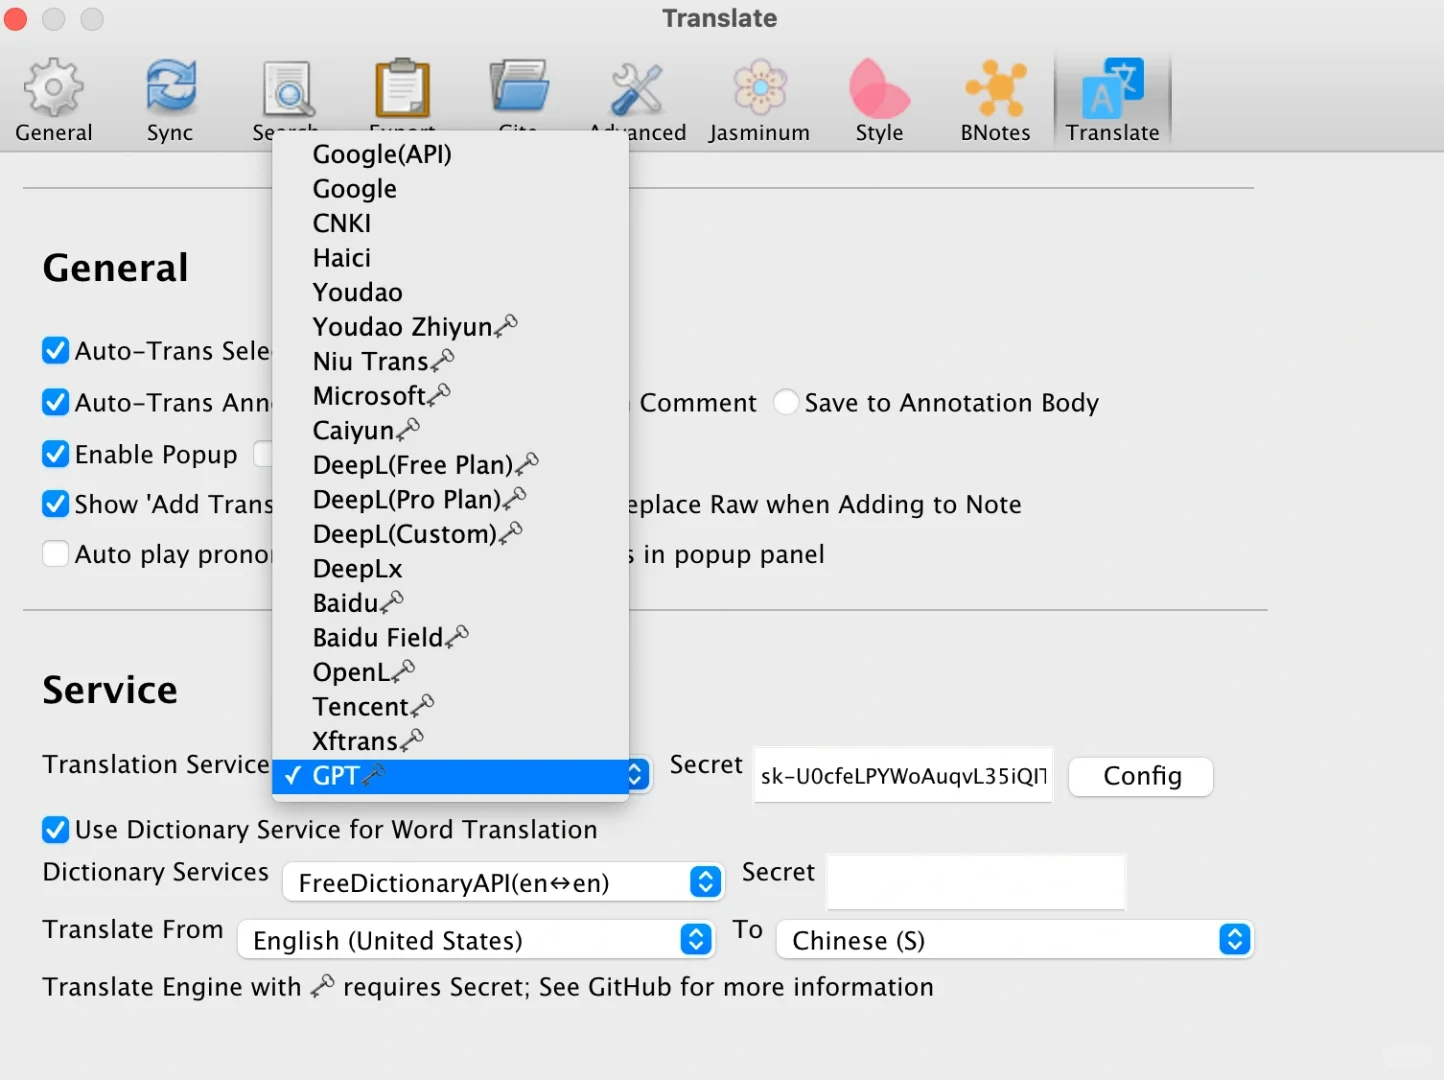Choose Google(API) from the service list
Viewport: 1444px width, 1080px height.
pos(450,154)
